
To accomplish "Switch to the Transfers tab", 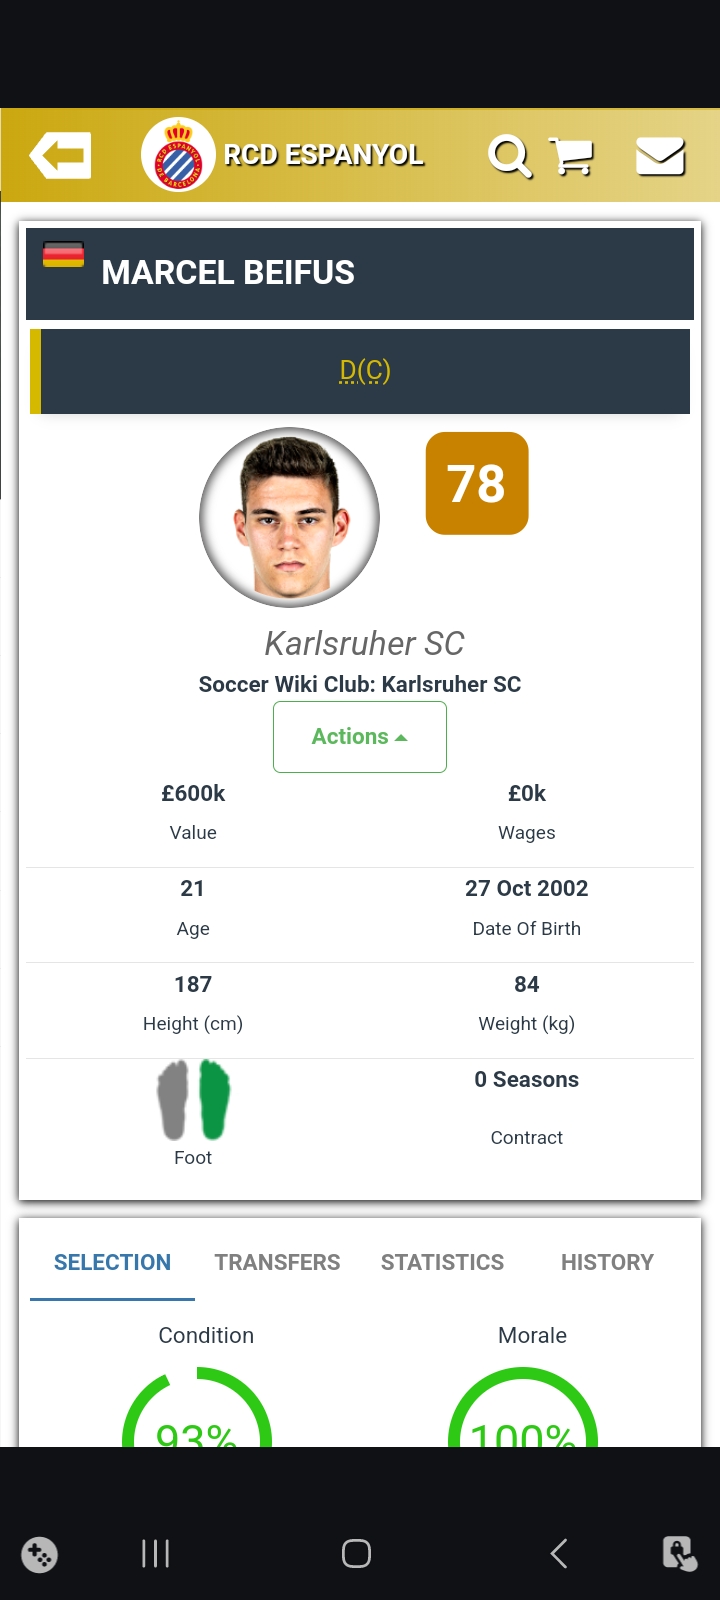I will tap(277, 1262).
